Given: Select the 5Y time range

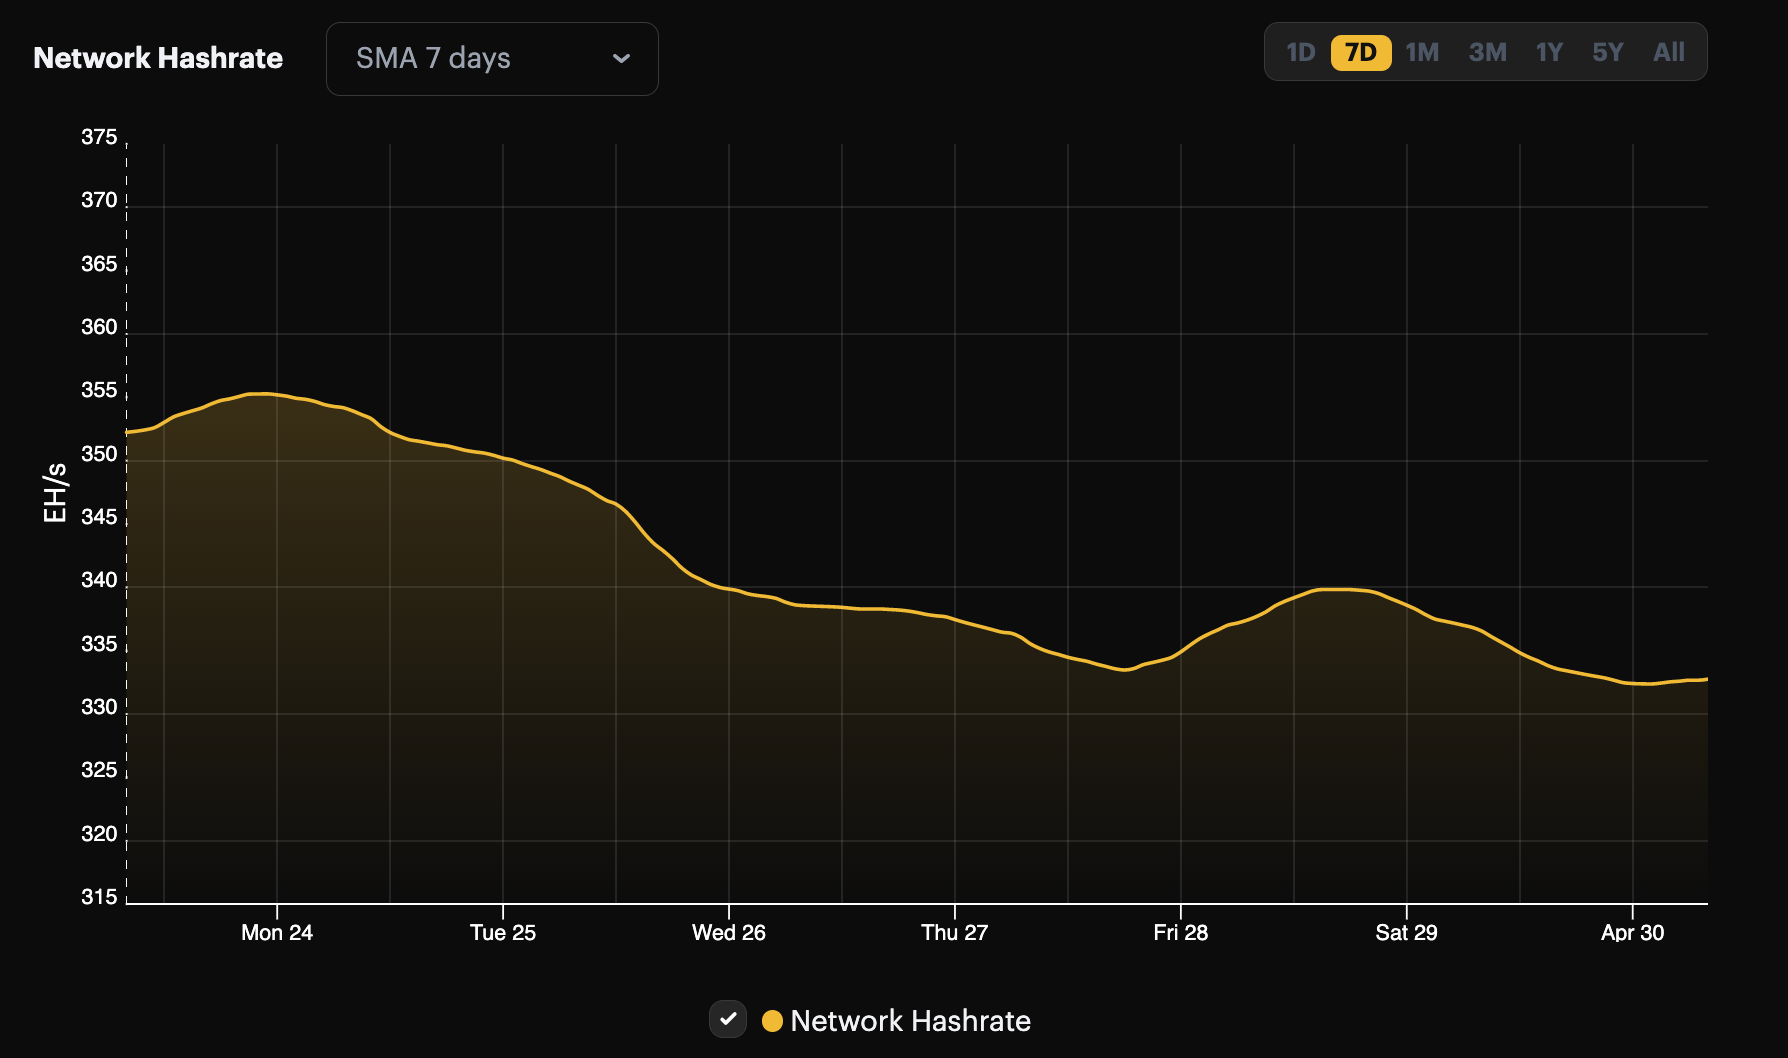Looking at the screenshot, I should pos(1606,52).
